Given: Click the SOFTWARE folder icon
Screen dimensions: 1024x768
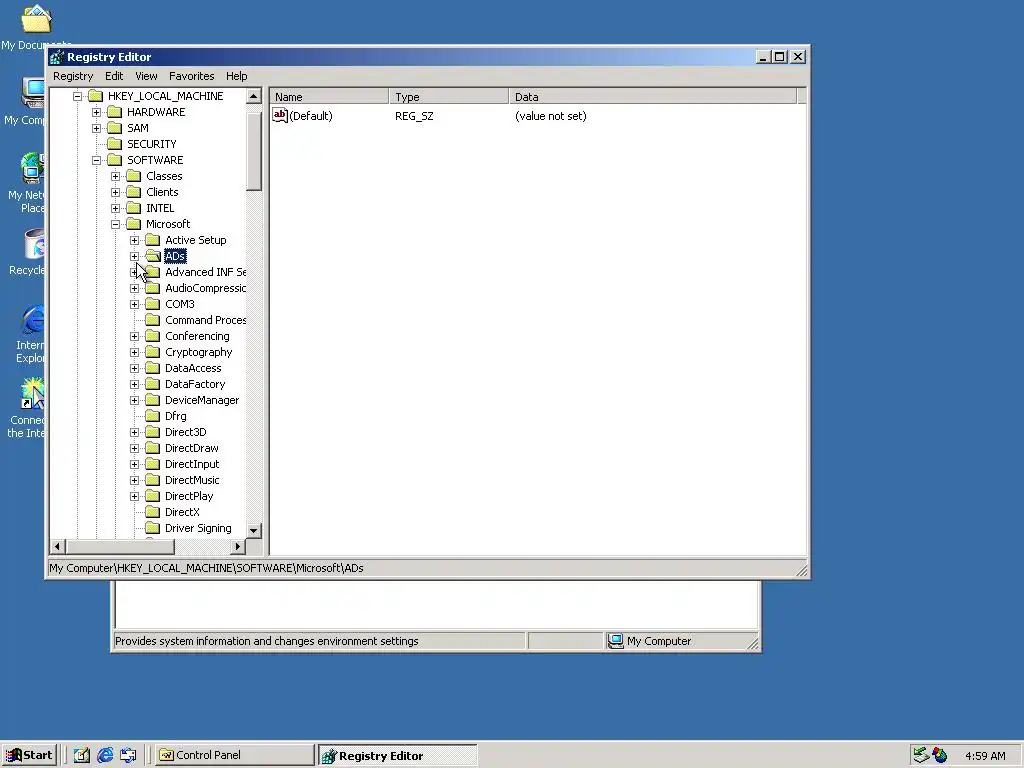Looking at the screenshot, I should pyautogui.click(x=114, y=160).
